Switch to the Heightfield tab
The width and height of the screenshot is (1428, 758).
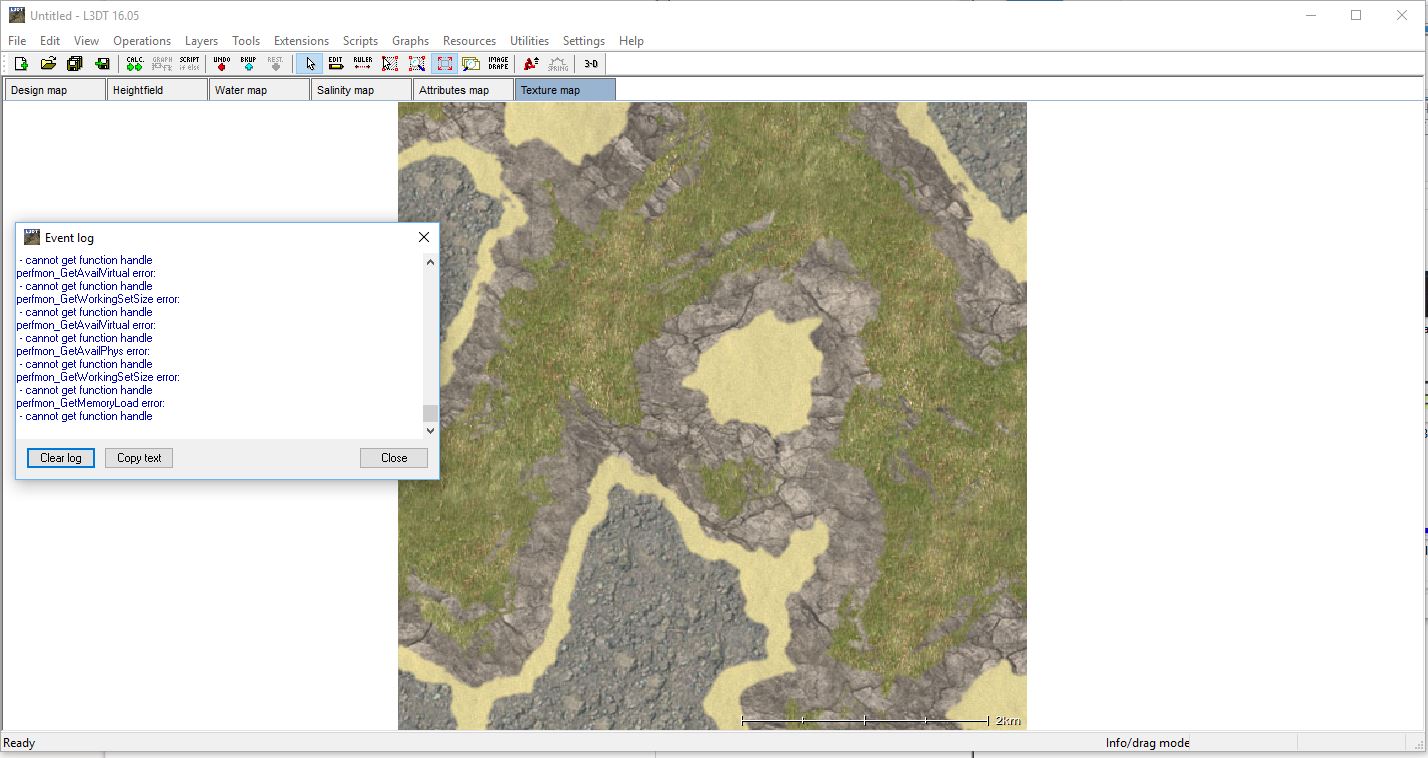(157, 90)
